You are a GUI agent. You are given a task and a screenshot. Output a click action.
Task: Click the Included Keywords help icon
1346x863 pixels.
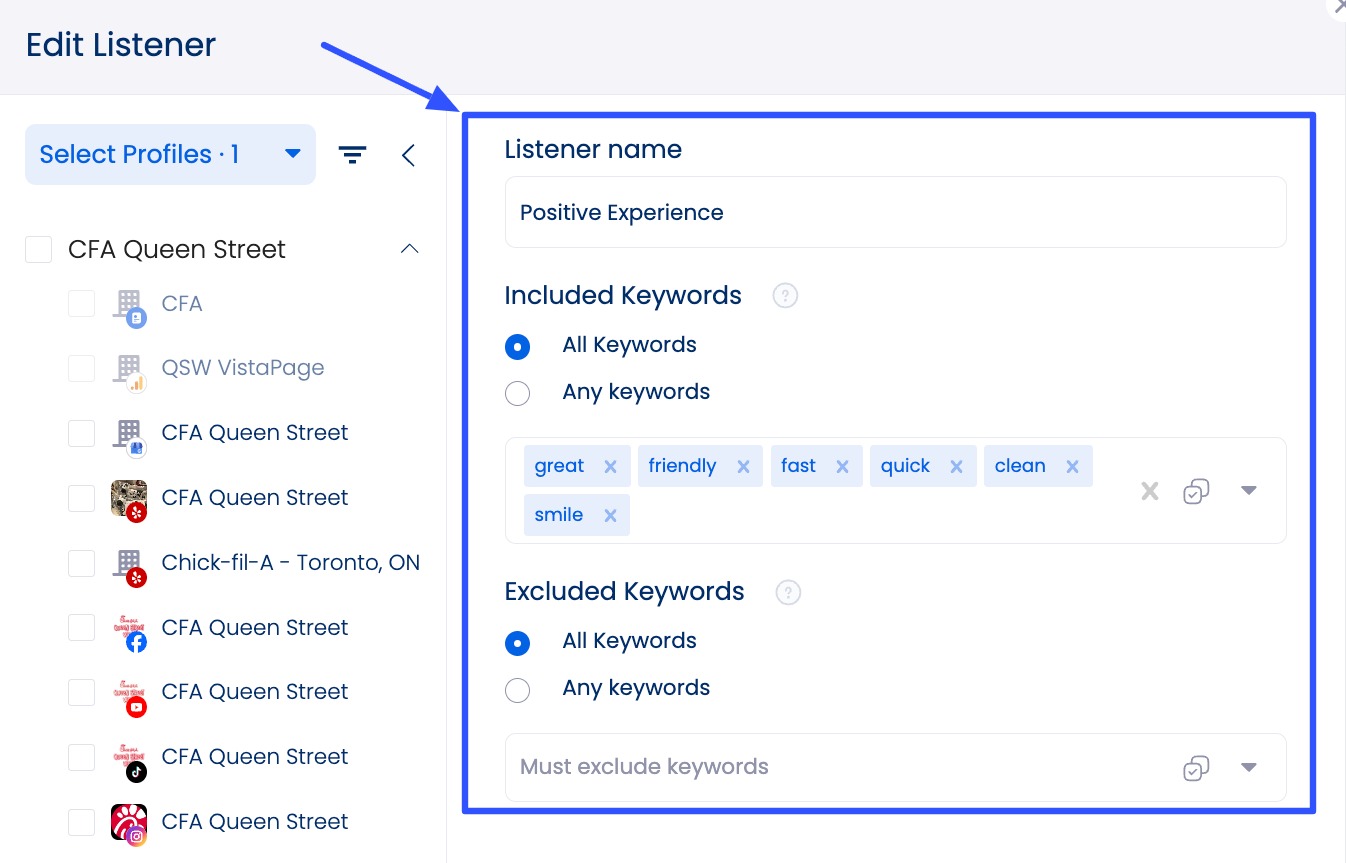tap(785, 296)
